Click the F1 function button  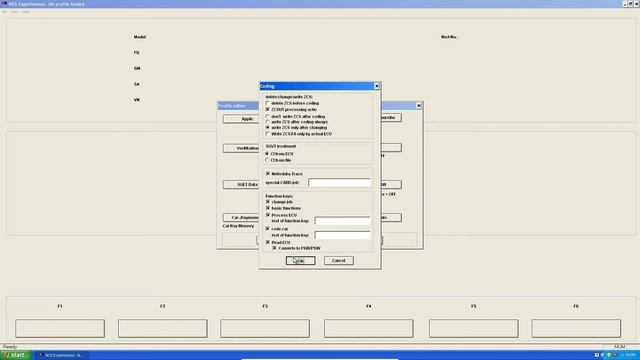[x=60, y=329]
